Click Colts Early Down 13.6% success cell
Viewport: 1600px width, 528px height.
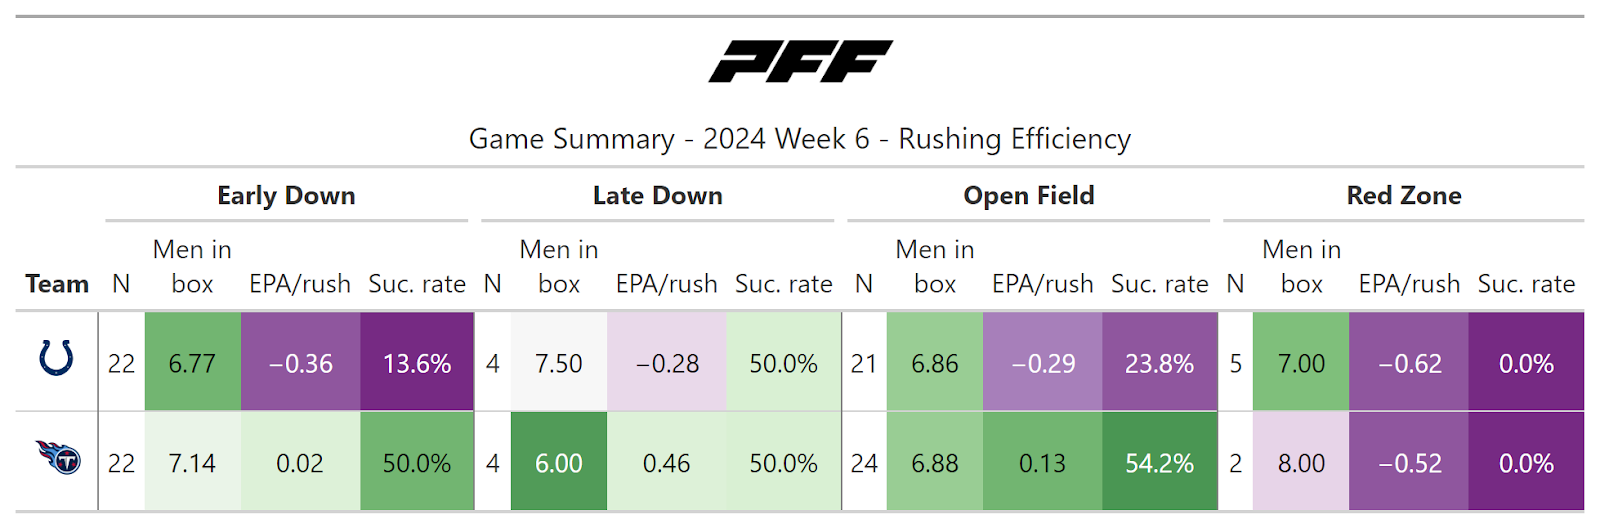coord(417,363)
